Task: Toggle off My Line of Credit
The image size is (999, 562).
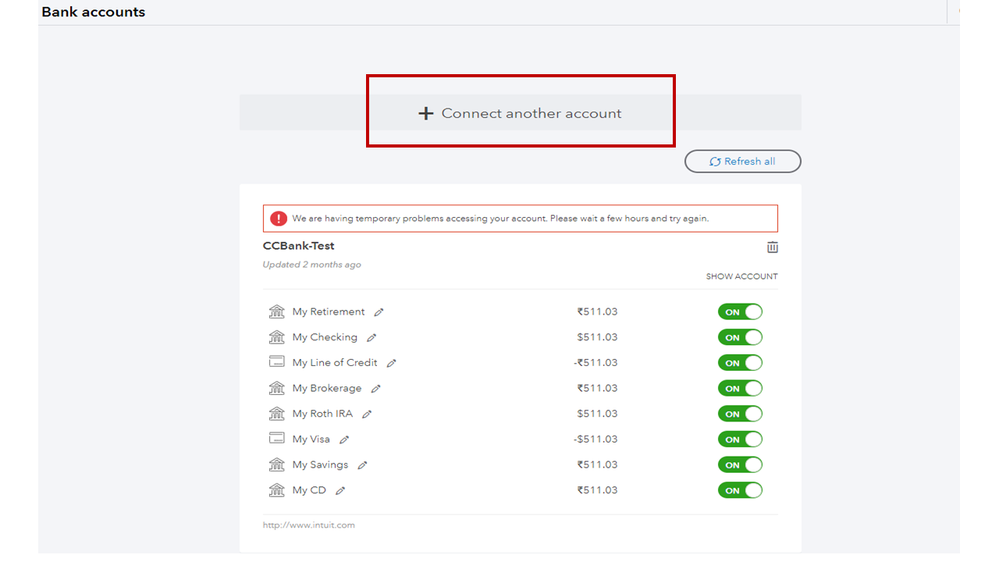Action: (x=740, y=363)
